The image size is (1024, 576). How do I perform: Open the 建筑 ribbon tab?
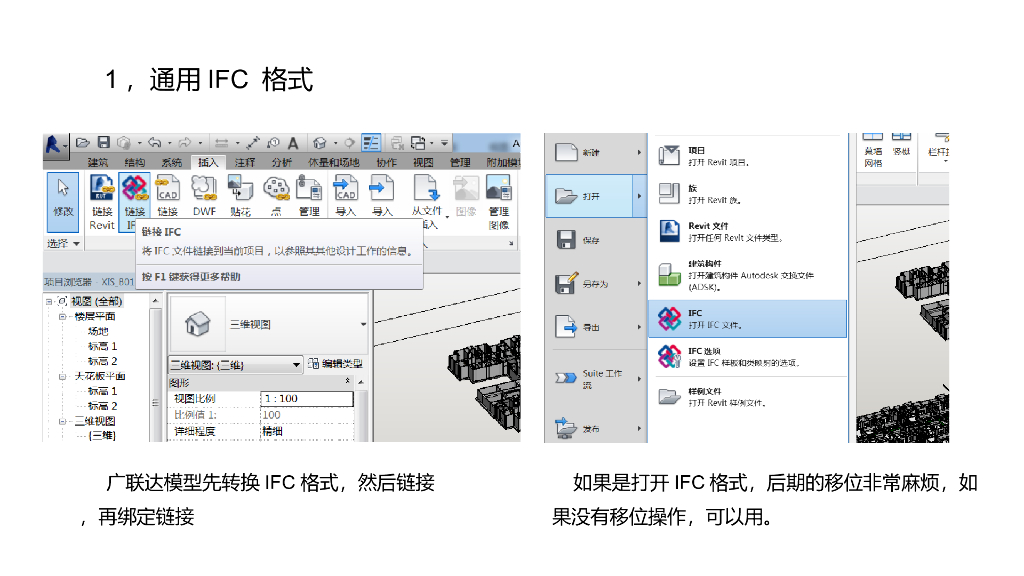(x=98, y=162)
